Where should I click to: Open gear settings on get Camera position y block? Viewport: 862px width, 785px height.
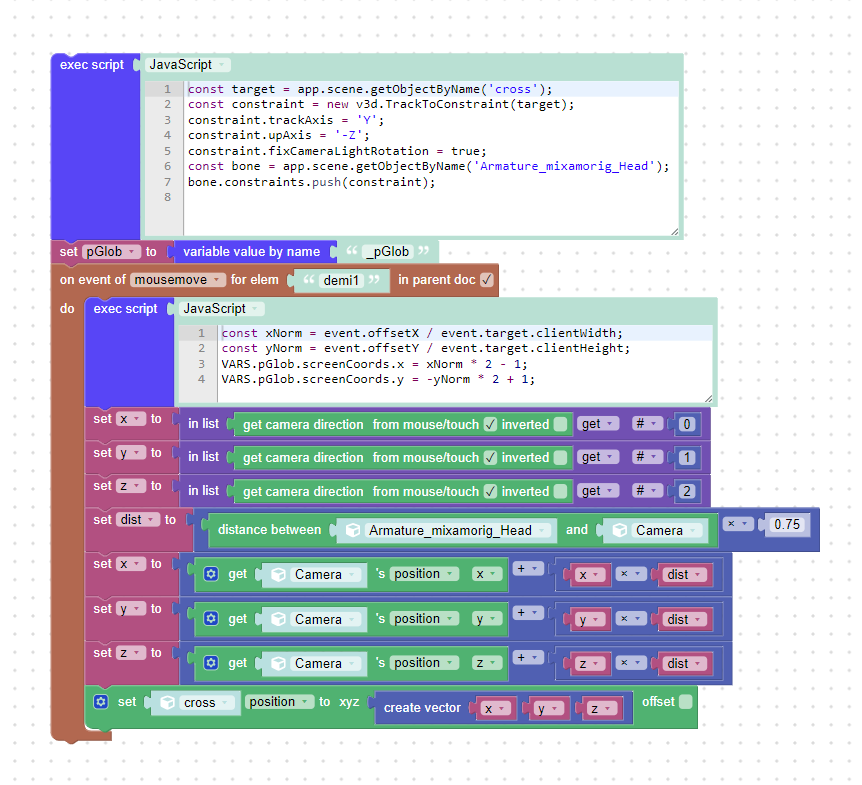click(211, 618)
